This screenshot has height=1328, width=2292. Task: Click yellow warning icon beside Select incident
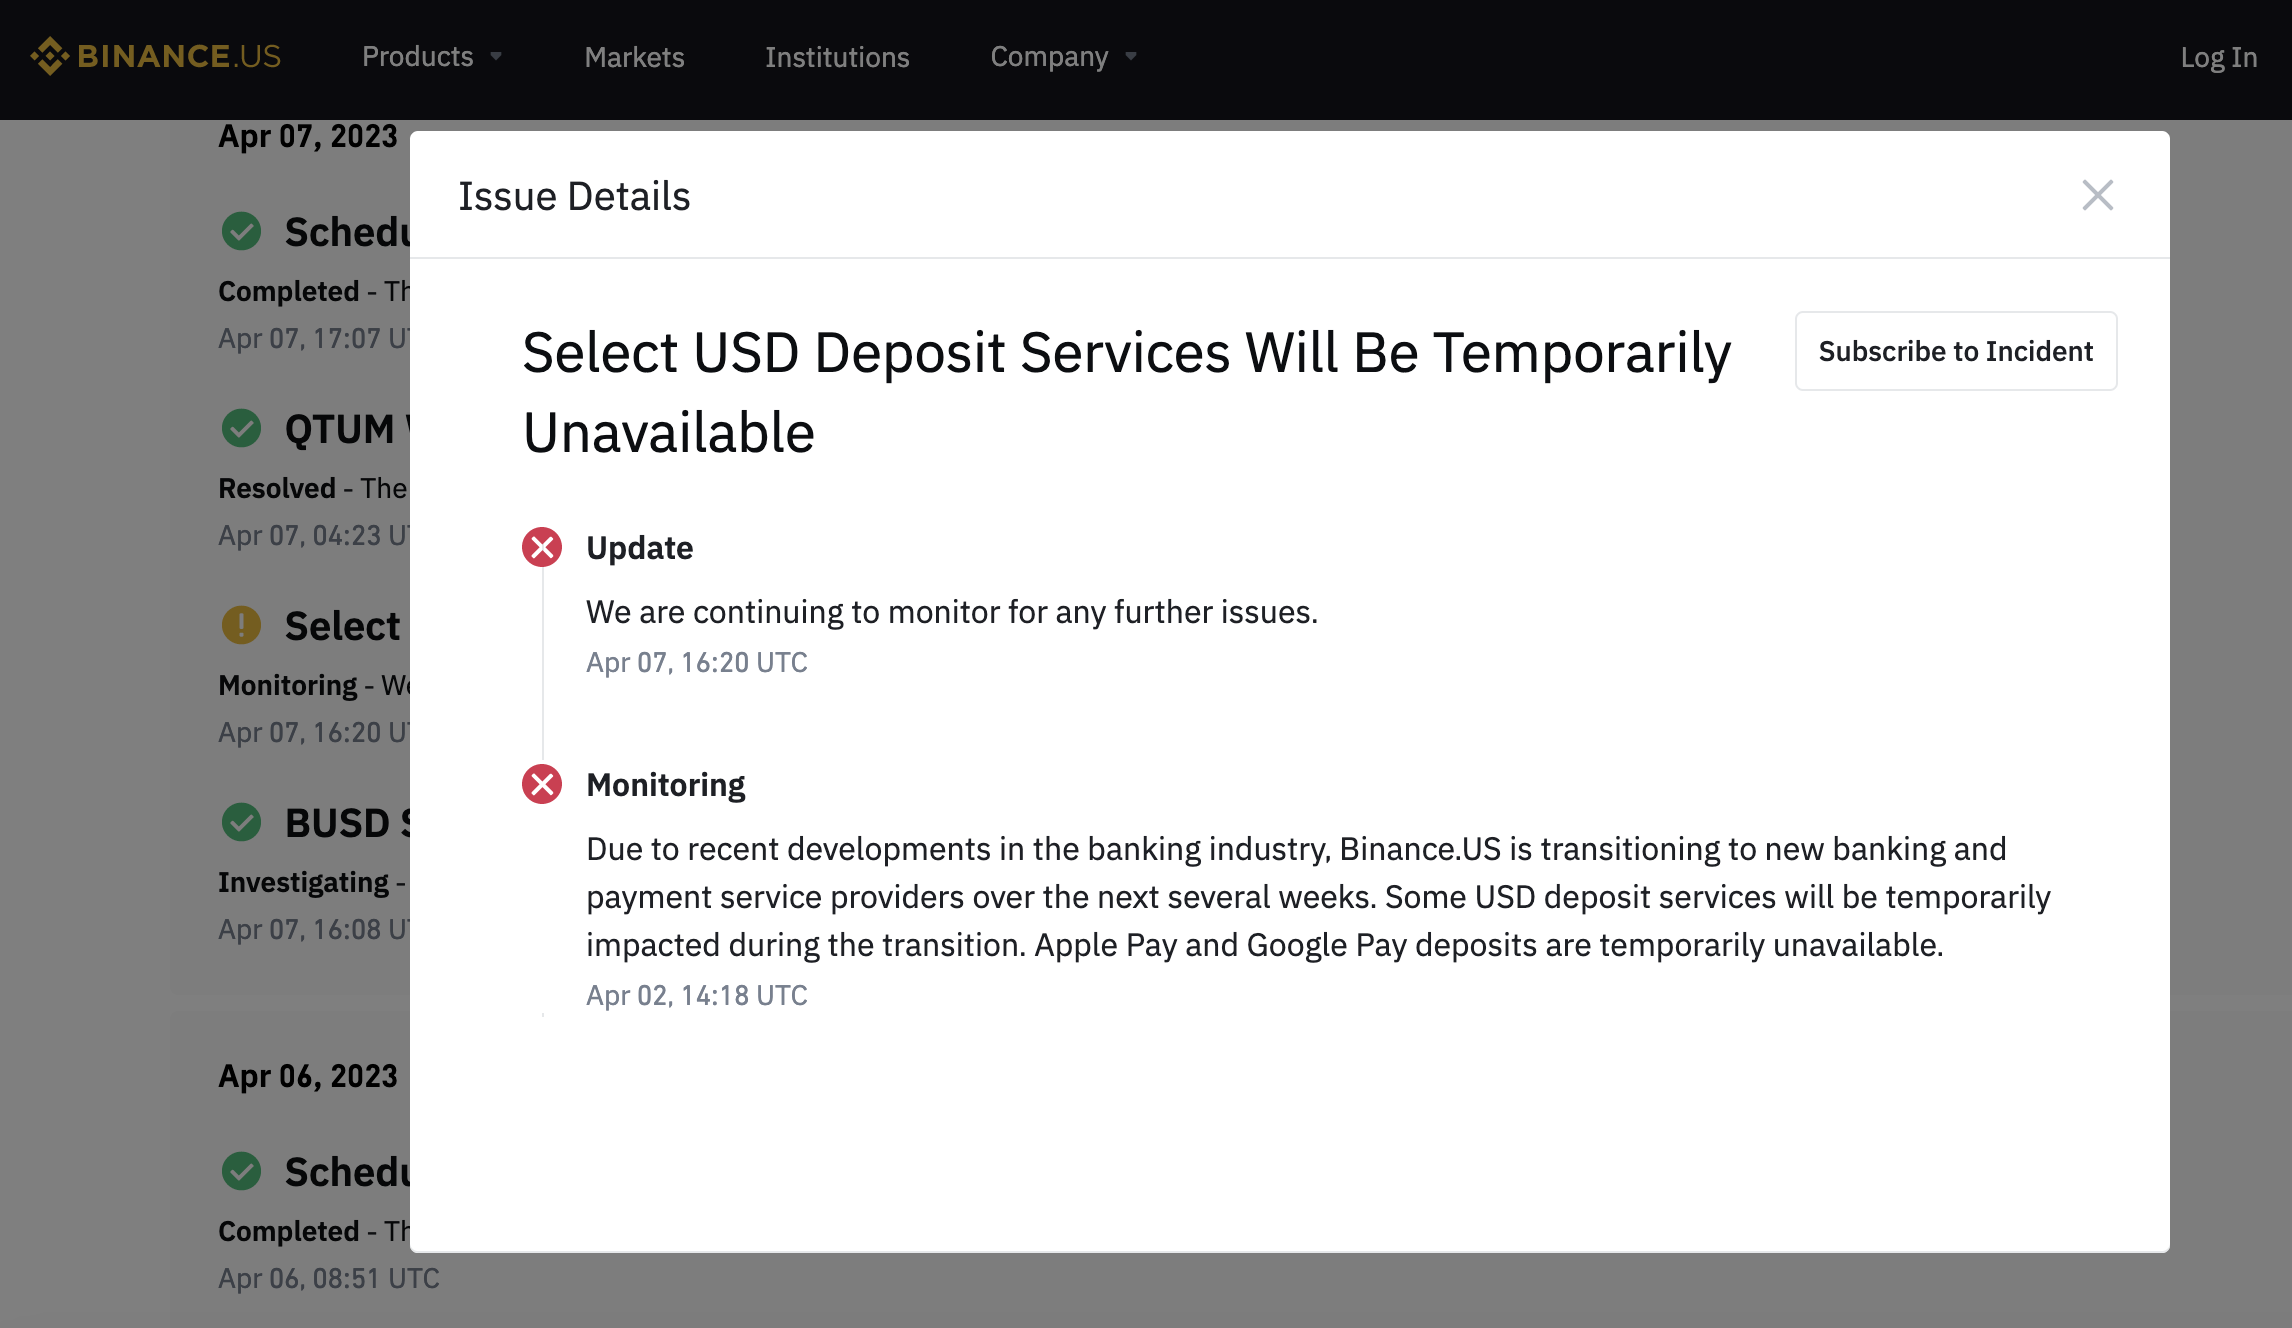(241, 625)
